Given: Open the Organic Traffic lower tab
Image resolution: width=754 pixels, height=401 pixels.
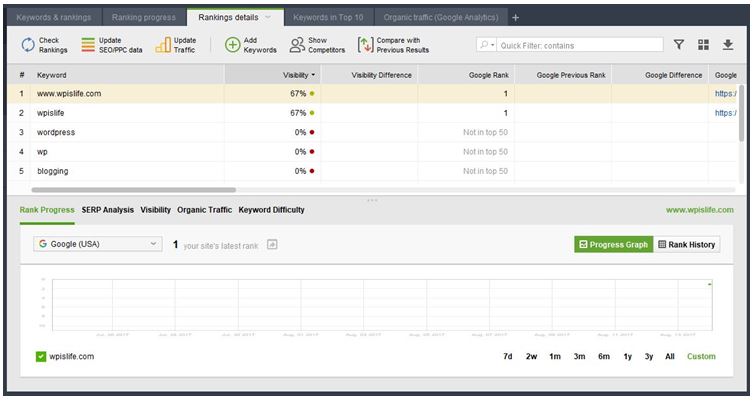Looking at the screenshot, I should click(x=204, y=210).
